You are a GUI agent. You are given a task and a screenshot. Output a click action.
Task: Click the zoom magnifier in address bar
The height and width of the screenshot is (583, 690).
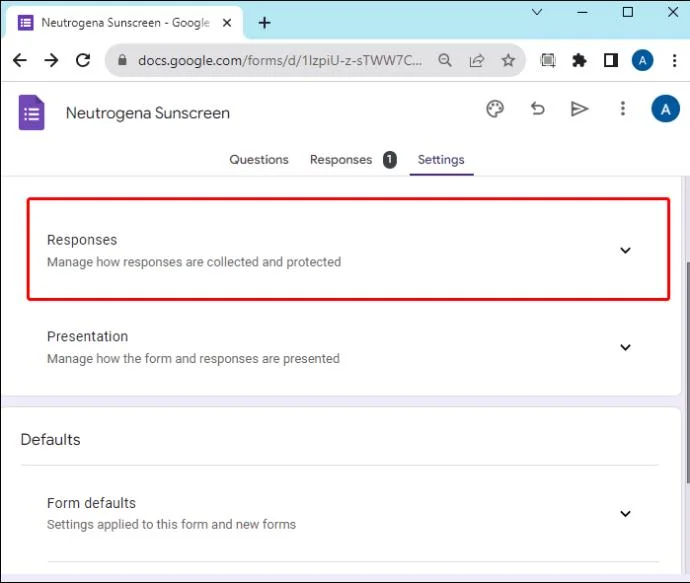pyautogui.click(x=445, y=60)
